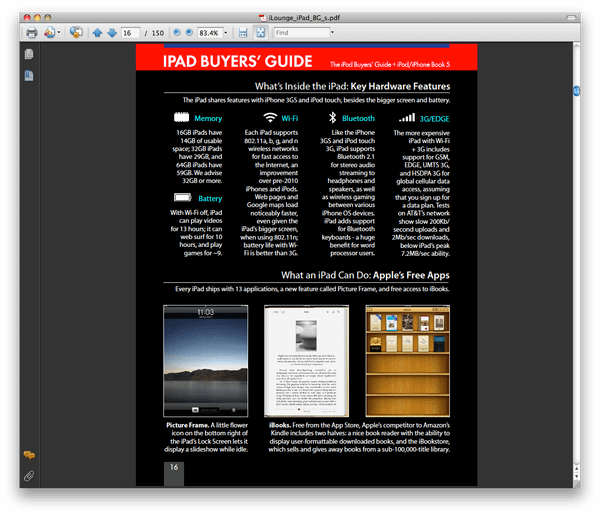Click the zoom out round button
Screen dimensions: 600x515
coord(177,33)
